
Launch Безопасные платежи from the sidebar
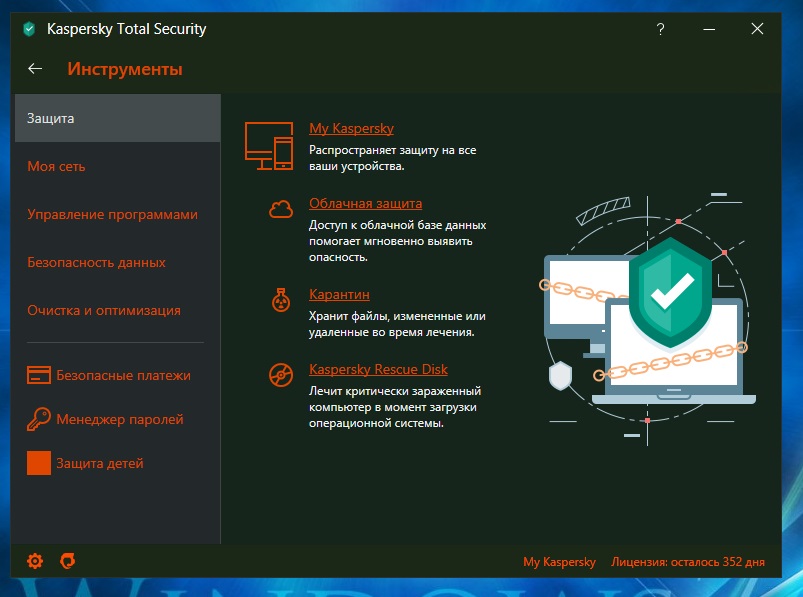point(123,375)
